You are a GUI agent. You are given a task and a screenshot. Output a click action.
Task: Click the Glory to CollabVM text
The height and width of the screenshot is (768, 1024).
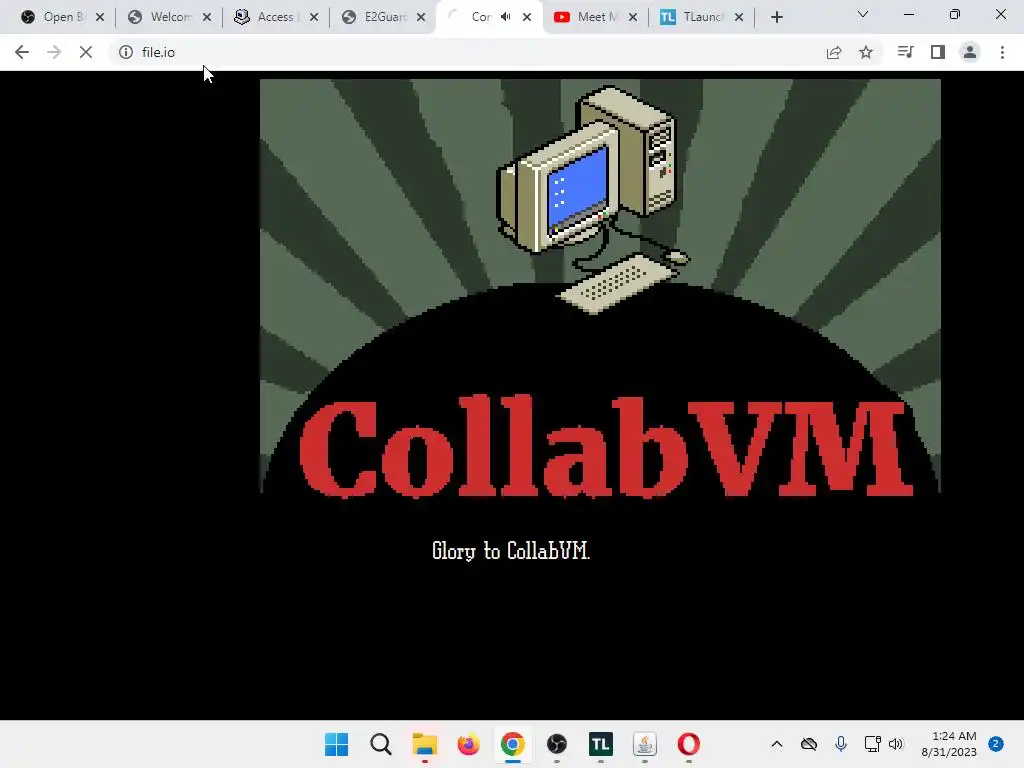tap(511, 551)
